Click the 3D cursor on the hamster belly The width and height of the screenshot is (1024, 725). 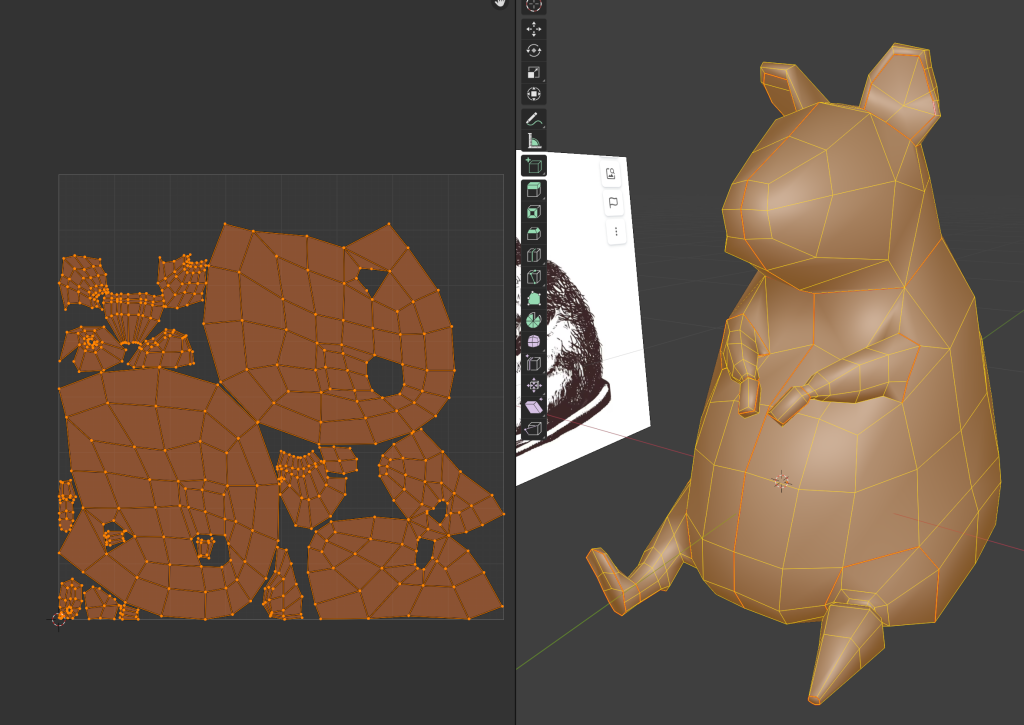click(781, 481)
